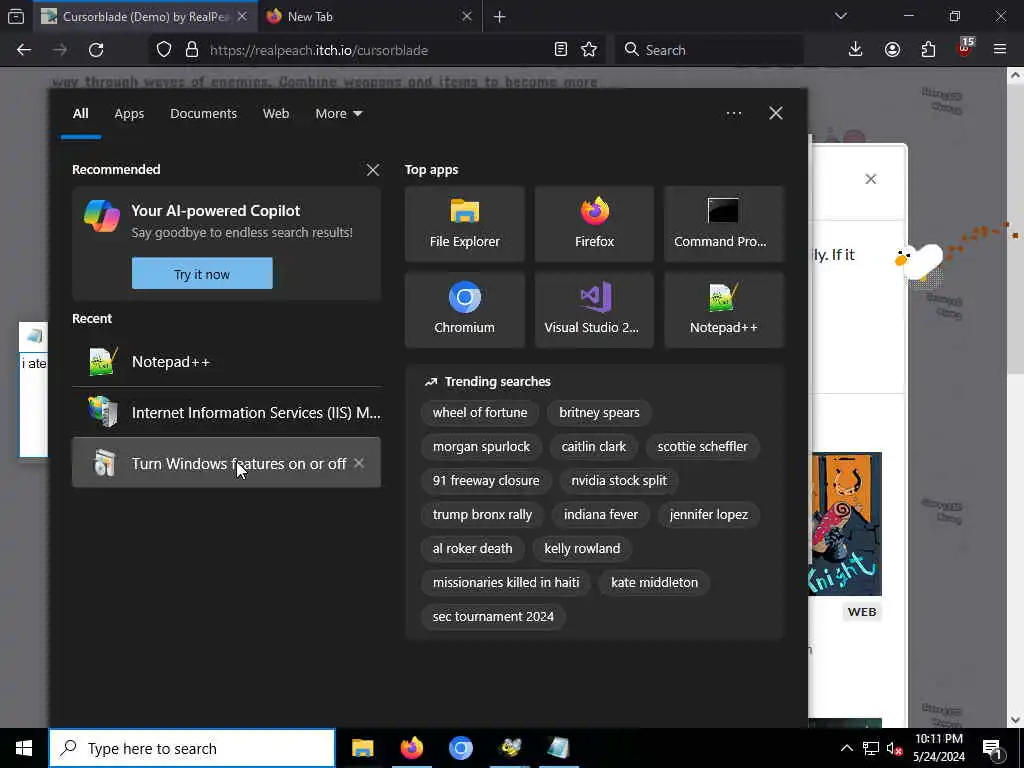Click the Copilot logo icon
Screen dimensions: 1024x768
102,216
